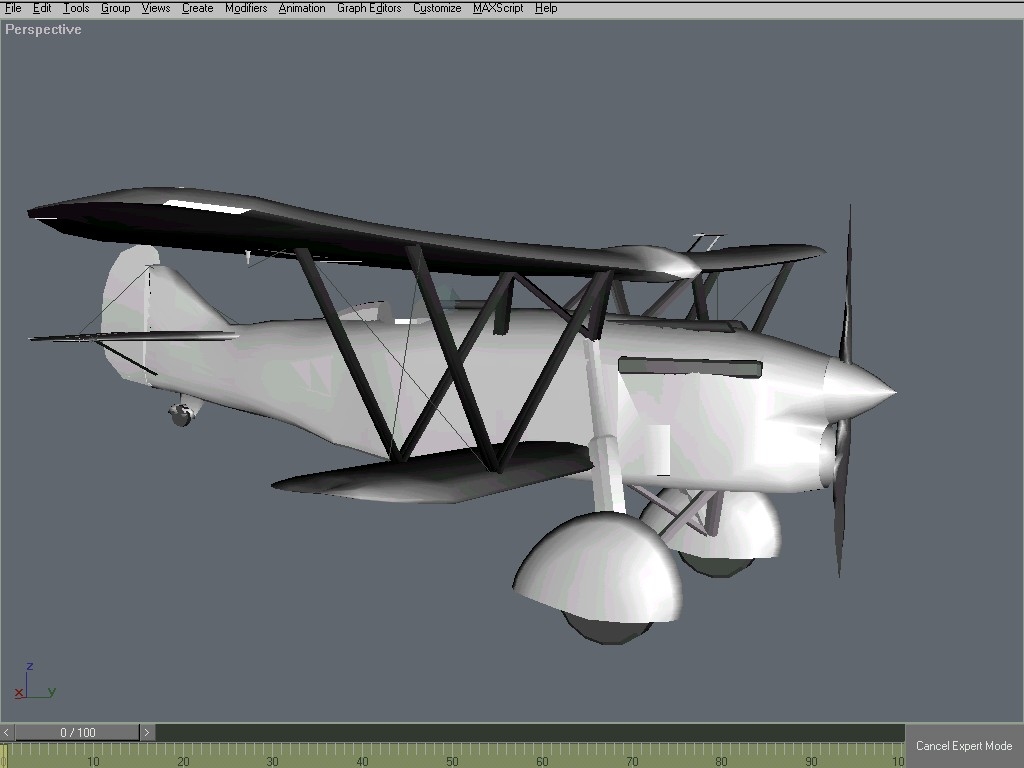This screenshot has height=768, width=1024.
Task: Open the Tools menu
Action: tap(76, 8)
